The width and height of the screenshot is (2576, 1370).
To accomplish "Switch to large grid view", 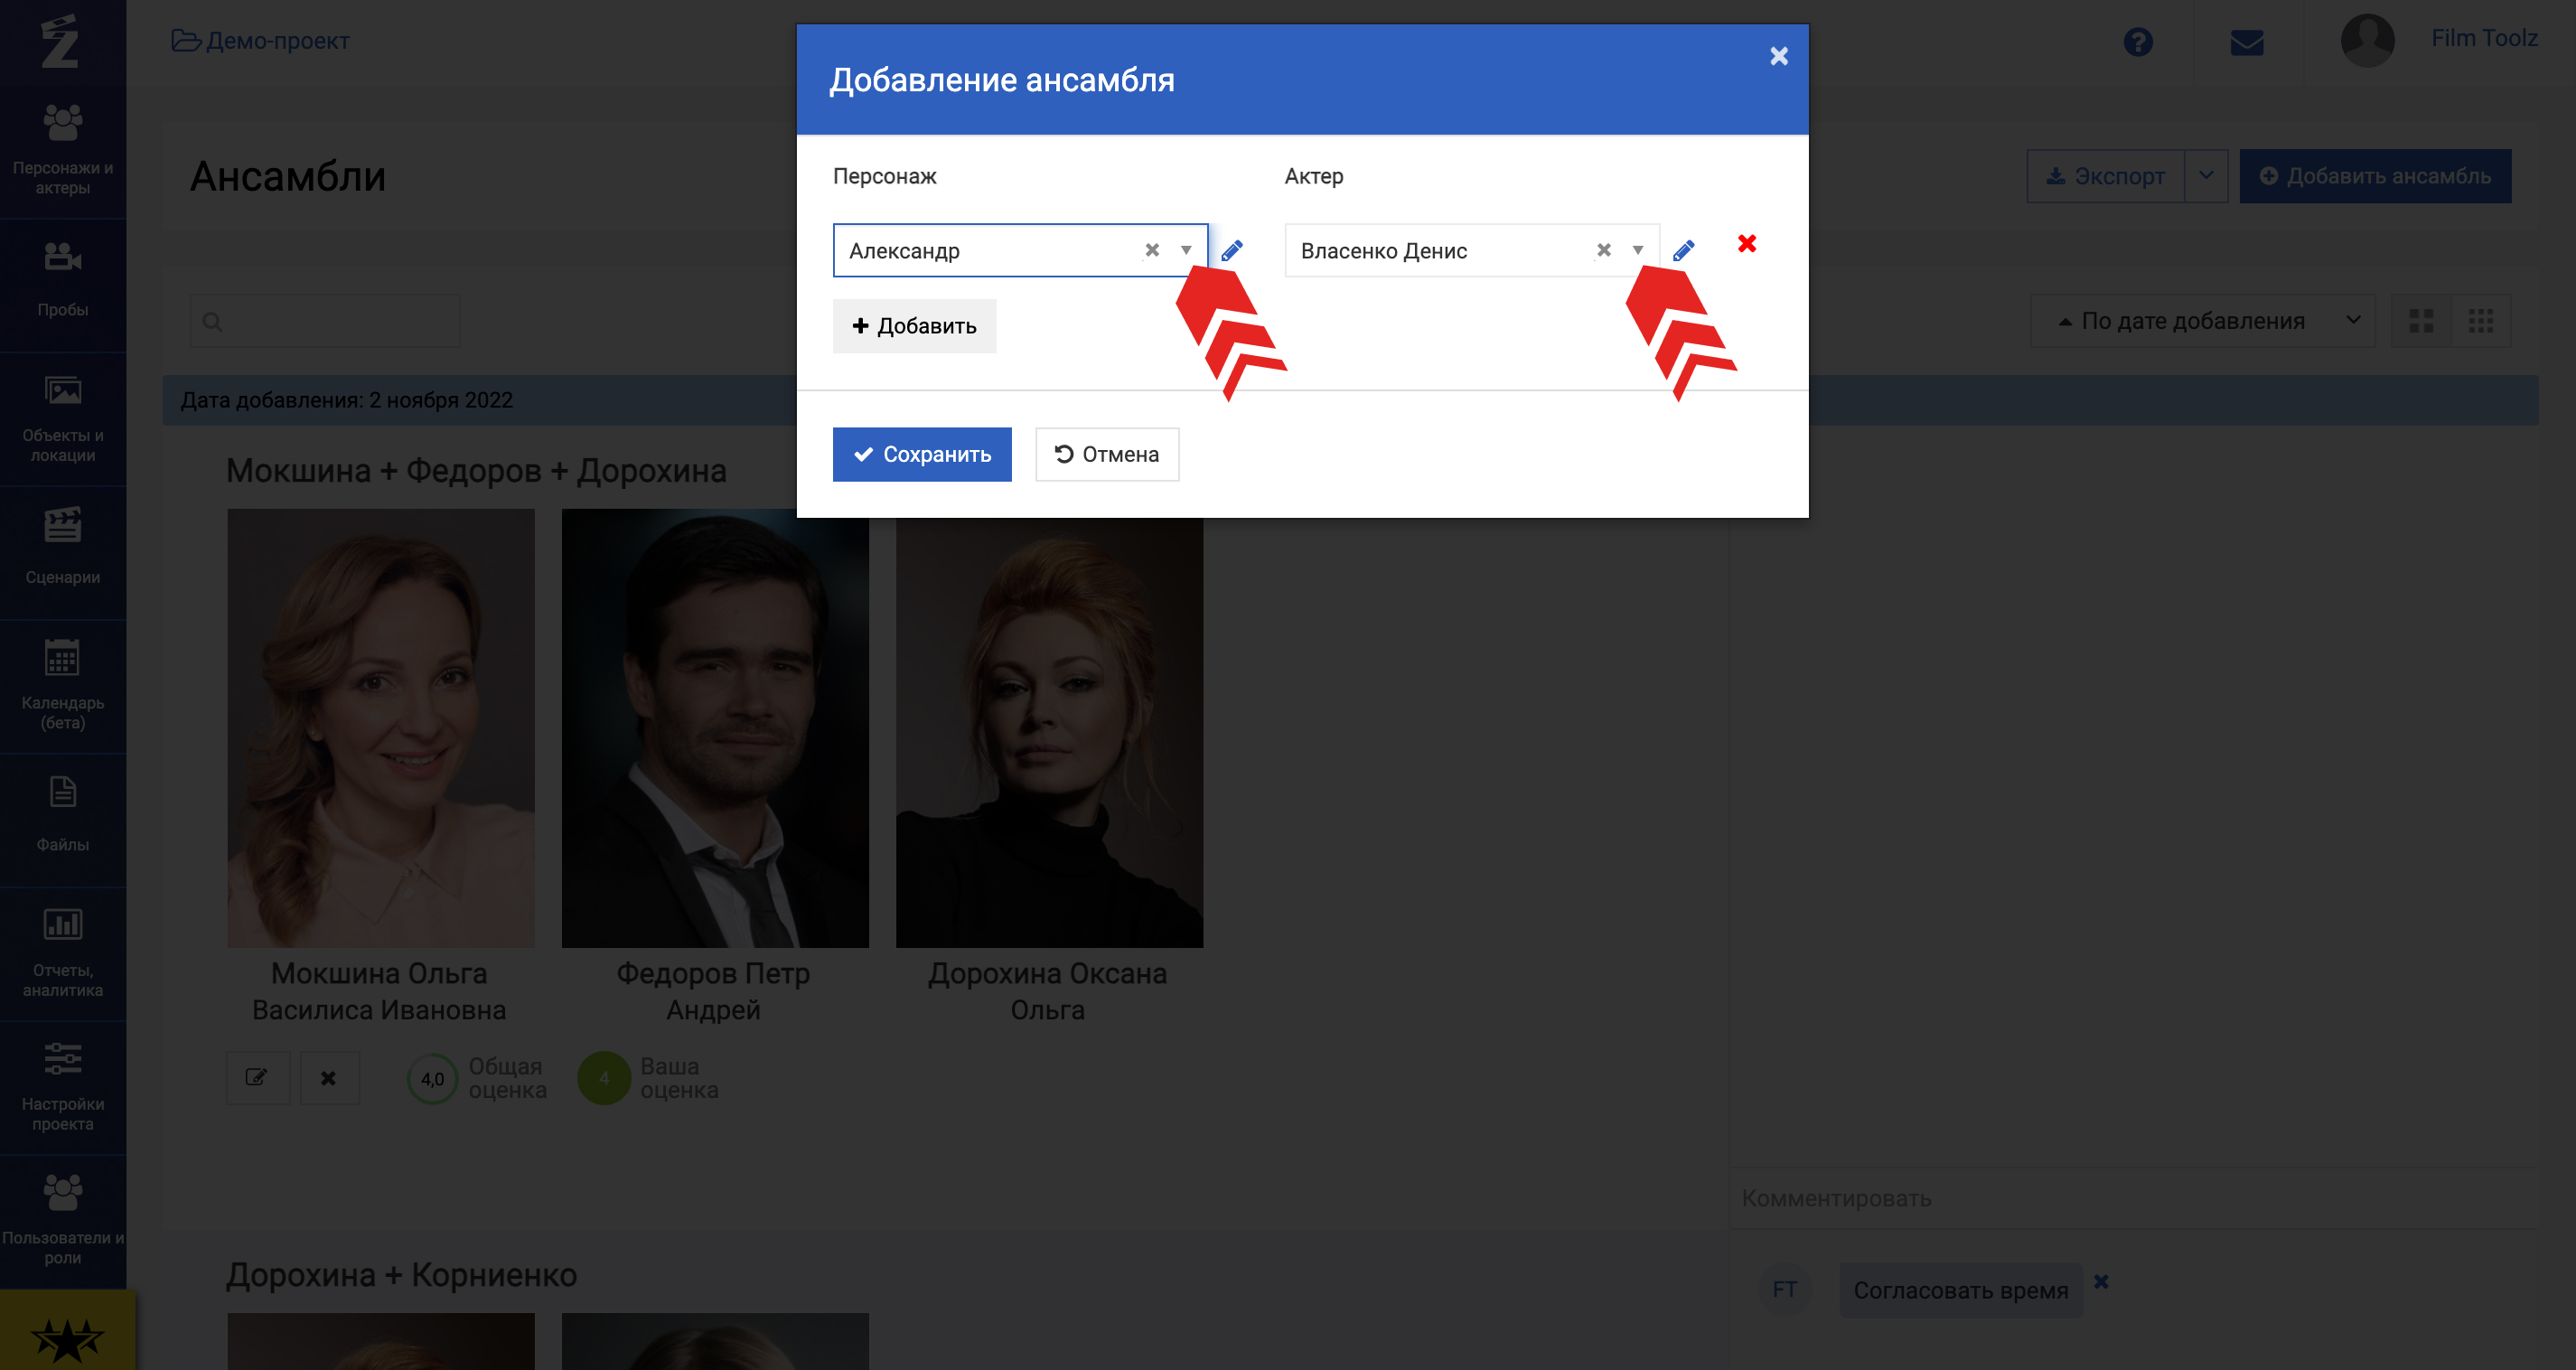I will (2421, 321).
